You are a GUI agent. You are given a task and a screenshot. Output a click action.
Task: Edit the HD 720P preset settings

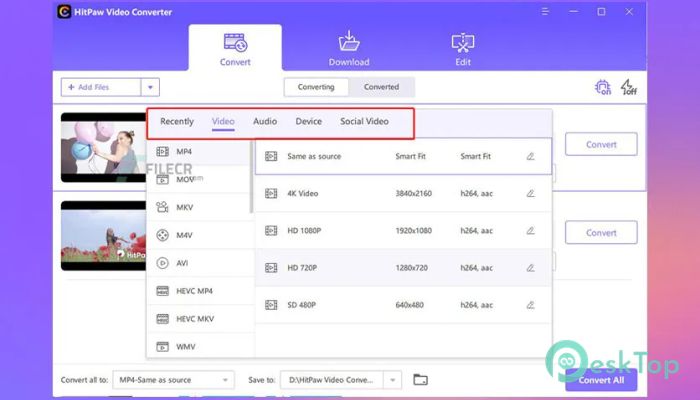point(530,267)
